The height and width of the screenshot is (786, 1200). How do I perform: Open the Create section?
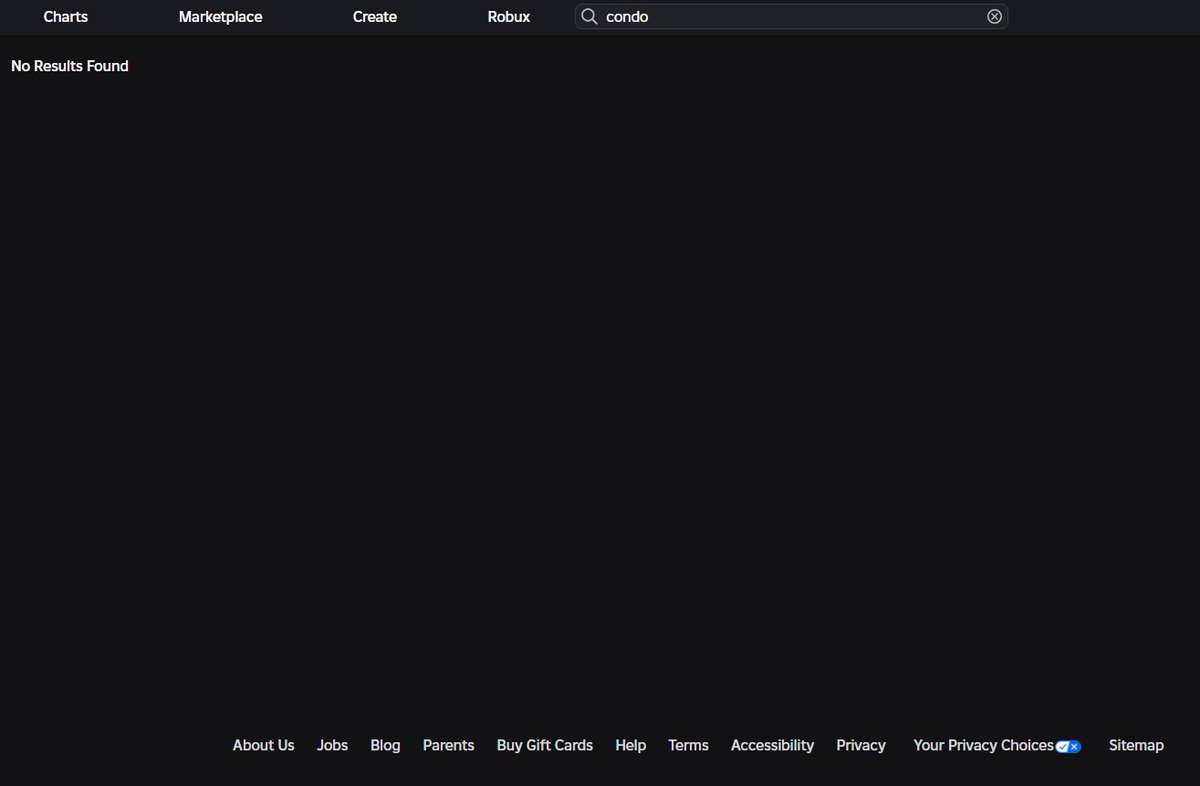(x=375, y=17)
